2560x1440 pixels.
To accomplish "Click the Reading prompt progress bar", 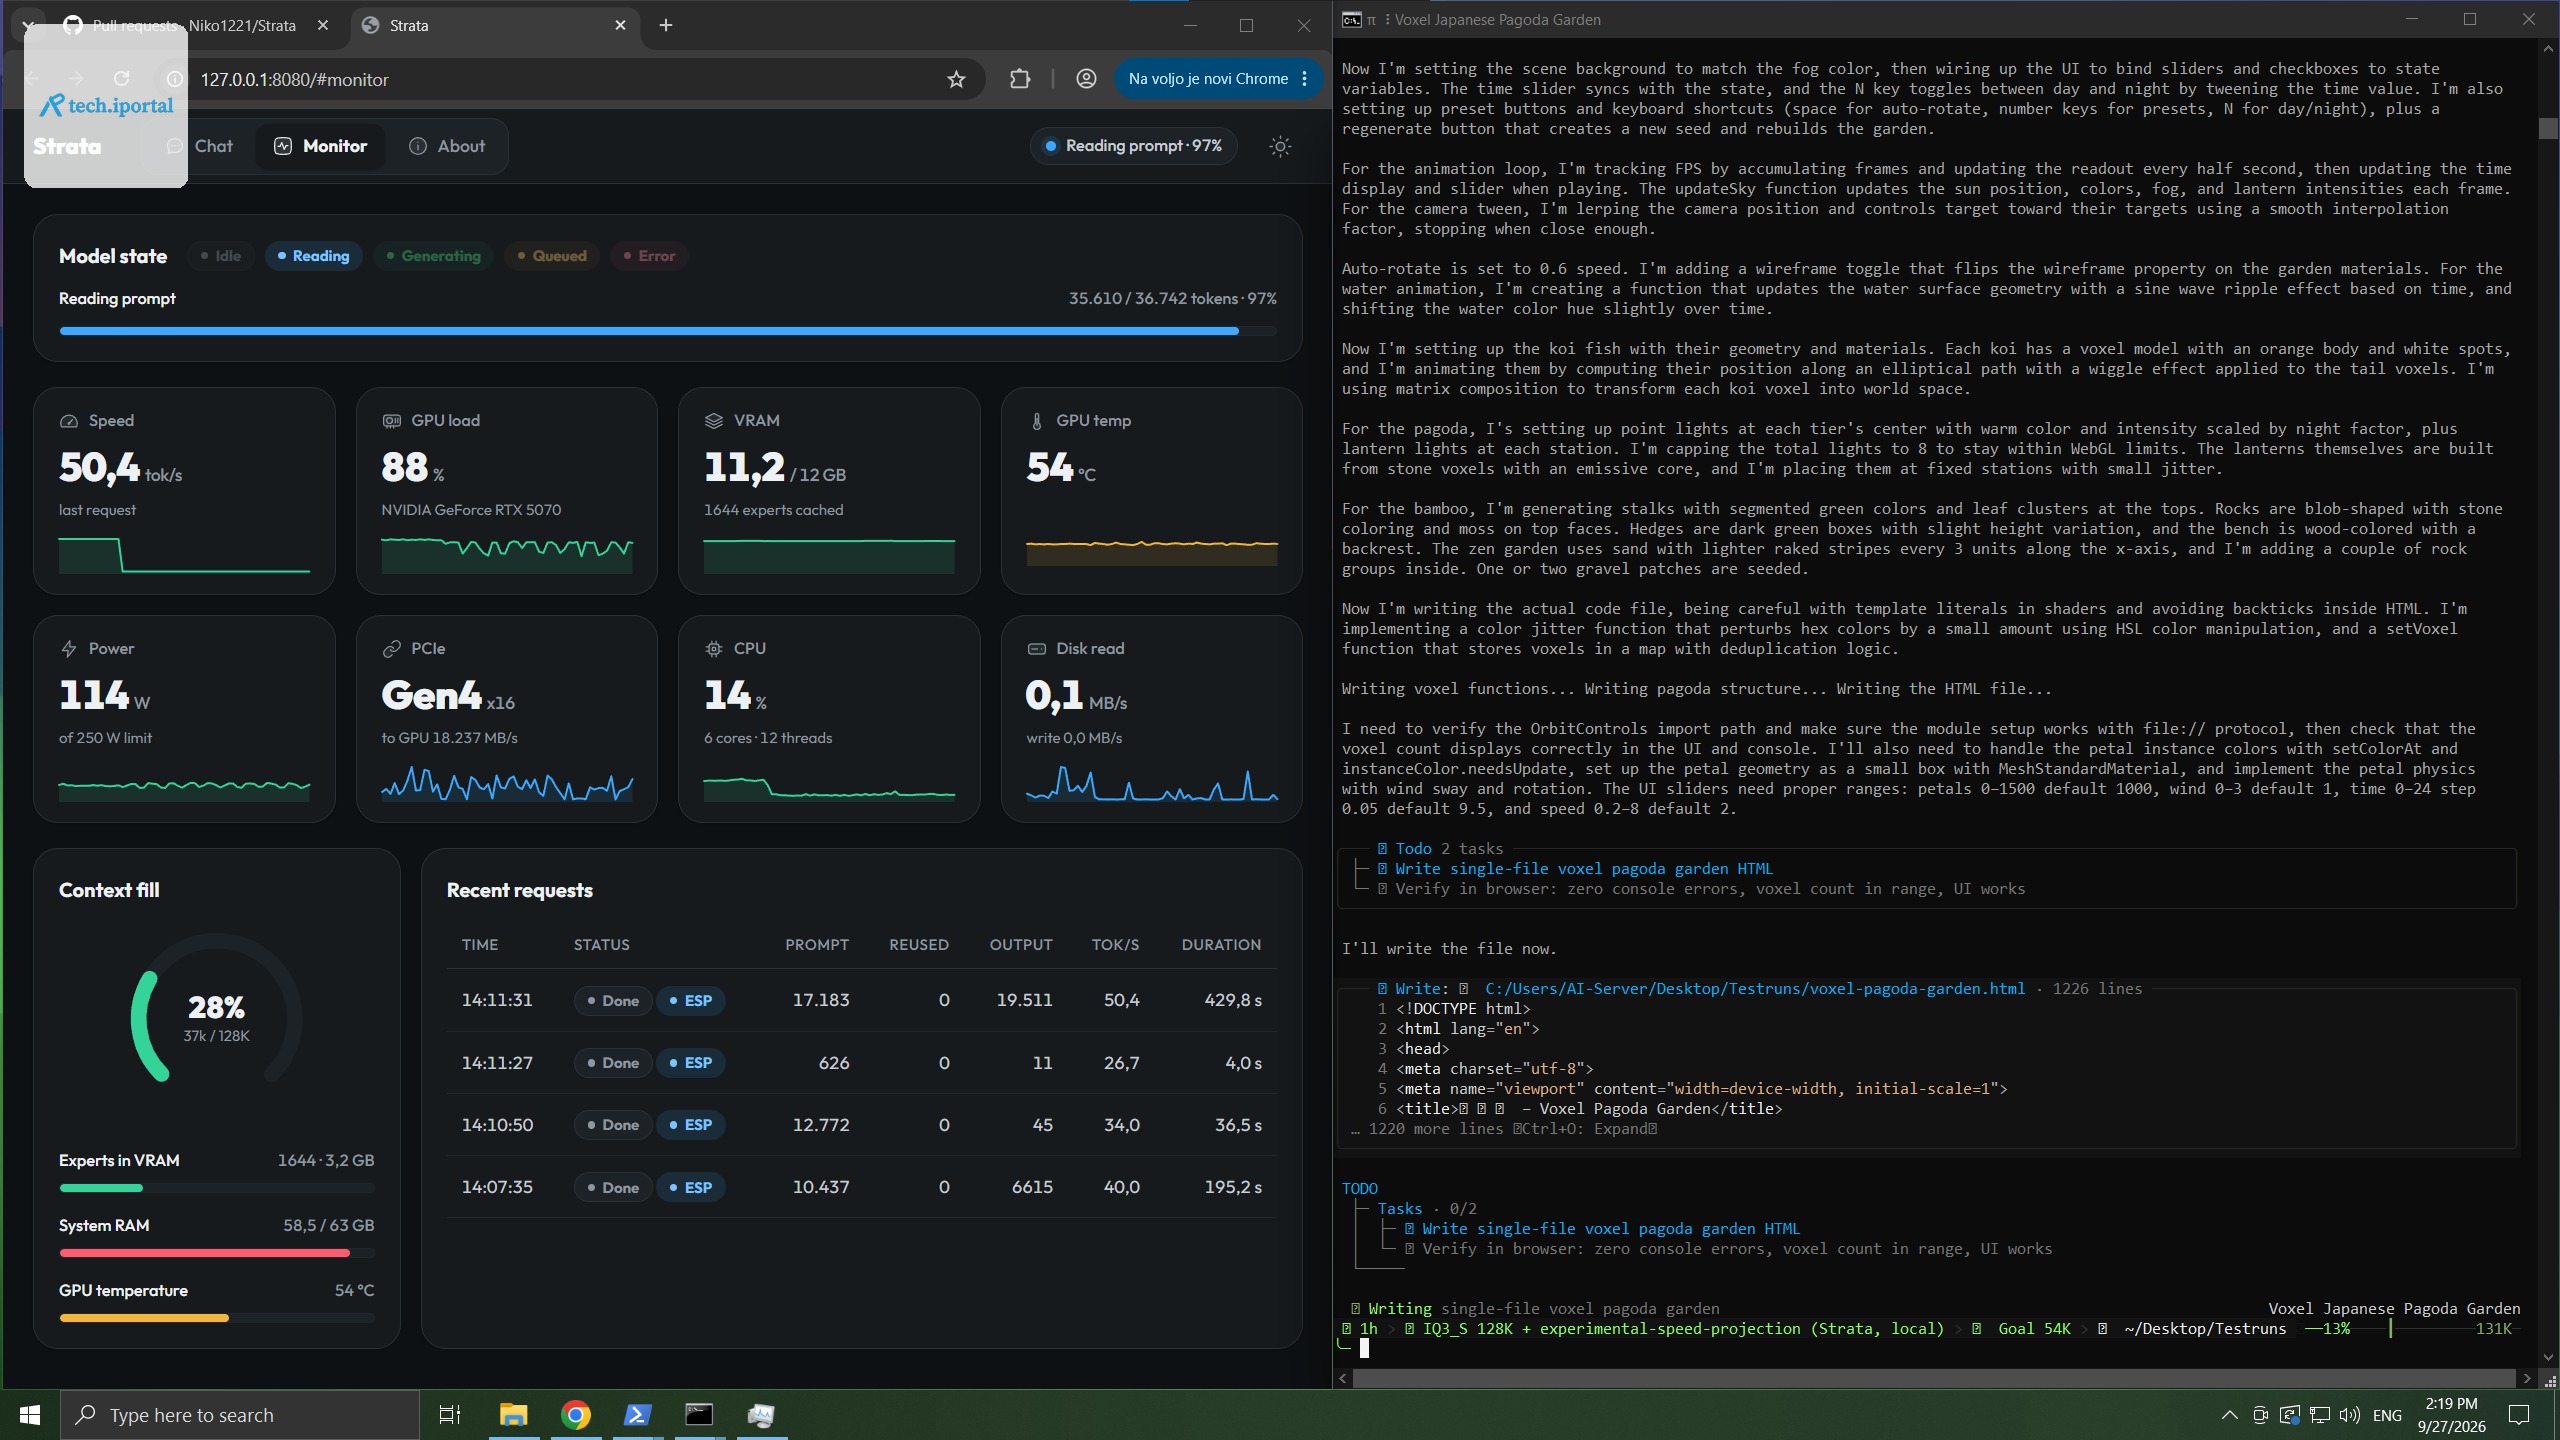I will 668,331.
